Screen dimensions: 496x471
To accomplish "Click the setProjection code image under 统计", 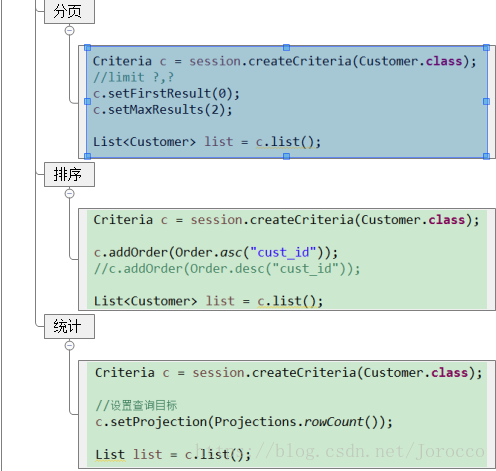I will click(287, 414).
